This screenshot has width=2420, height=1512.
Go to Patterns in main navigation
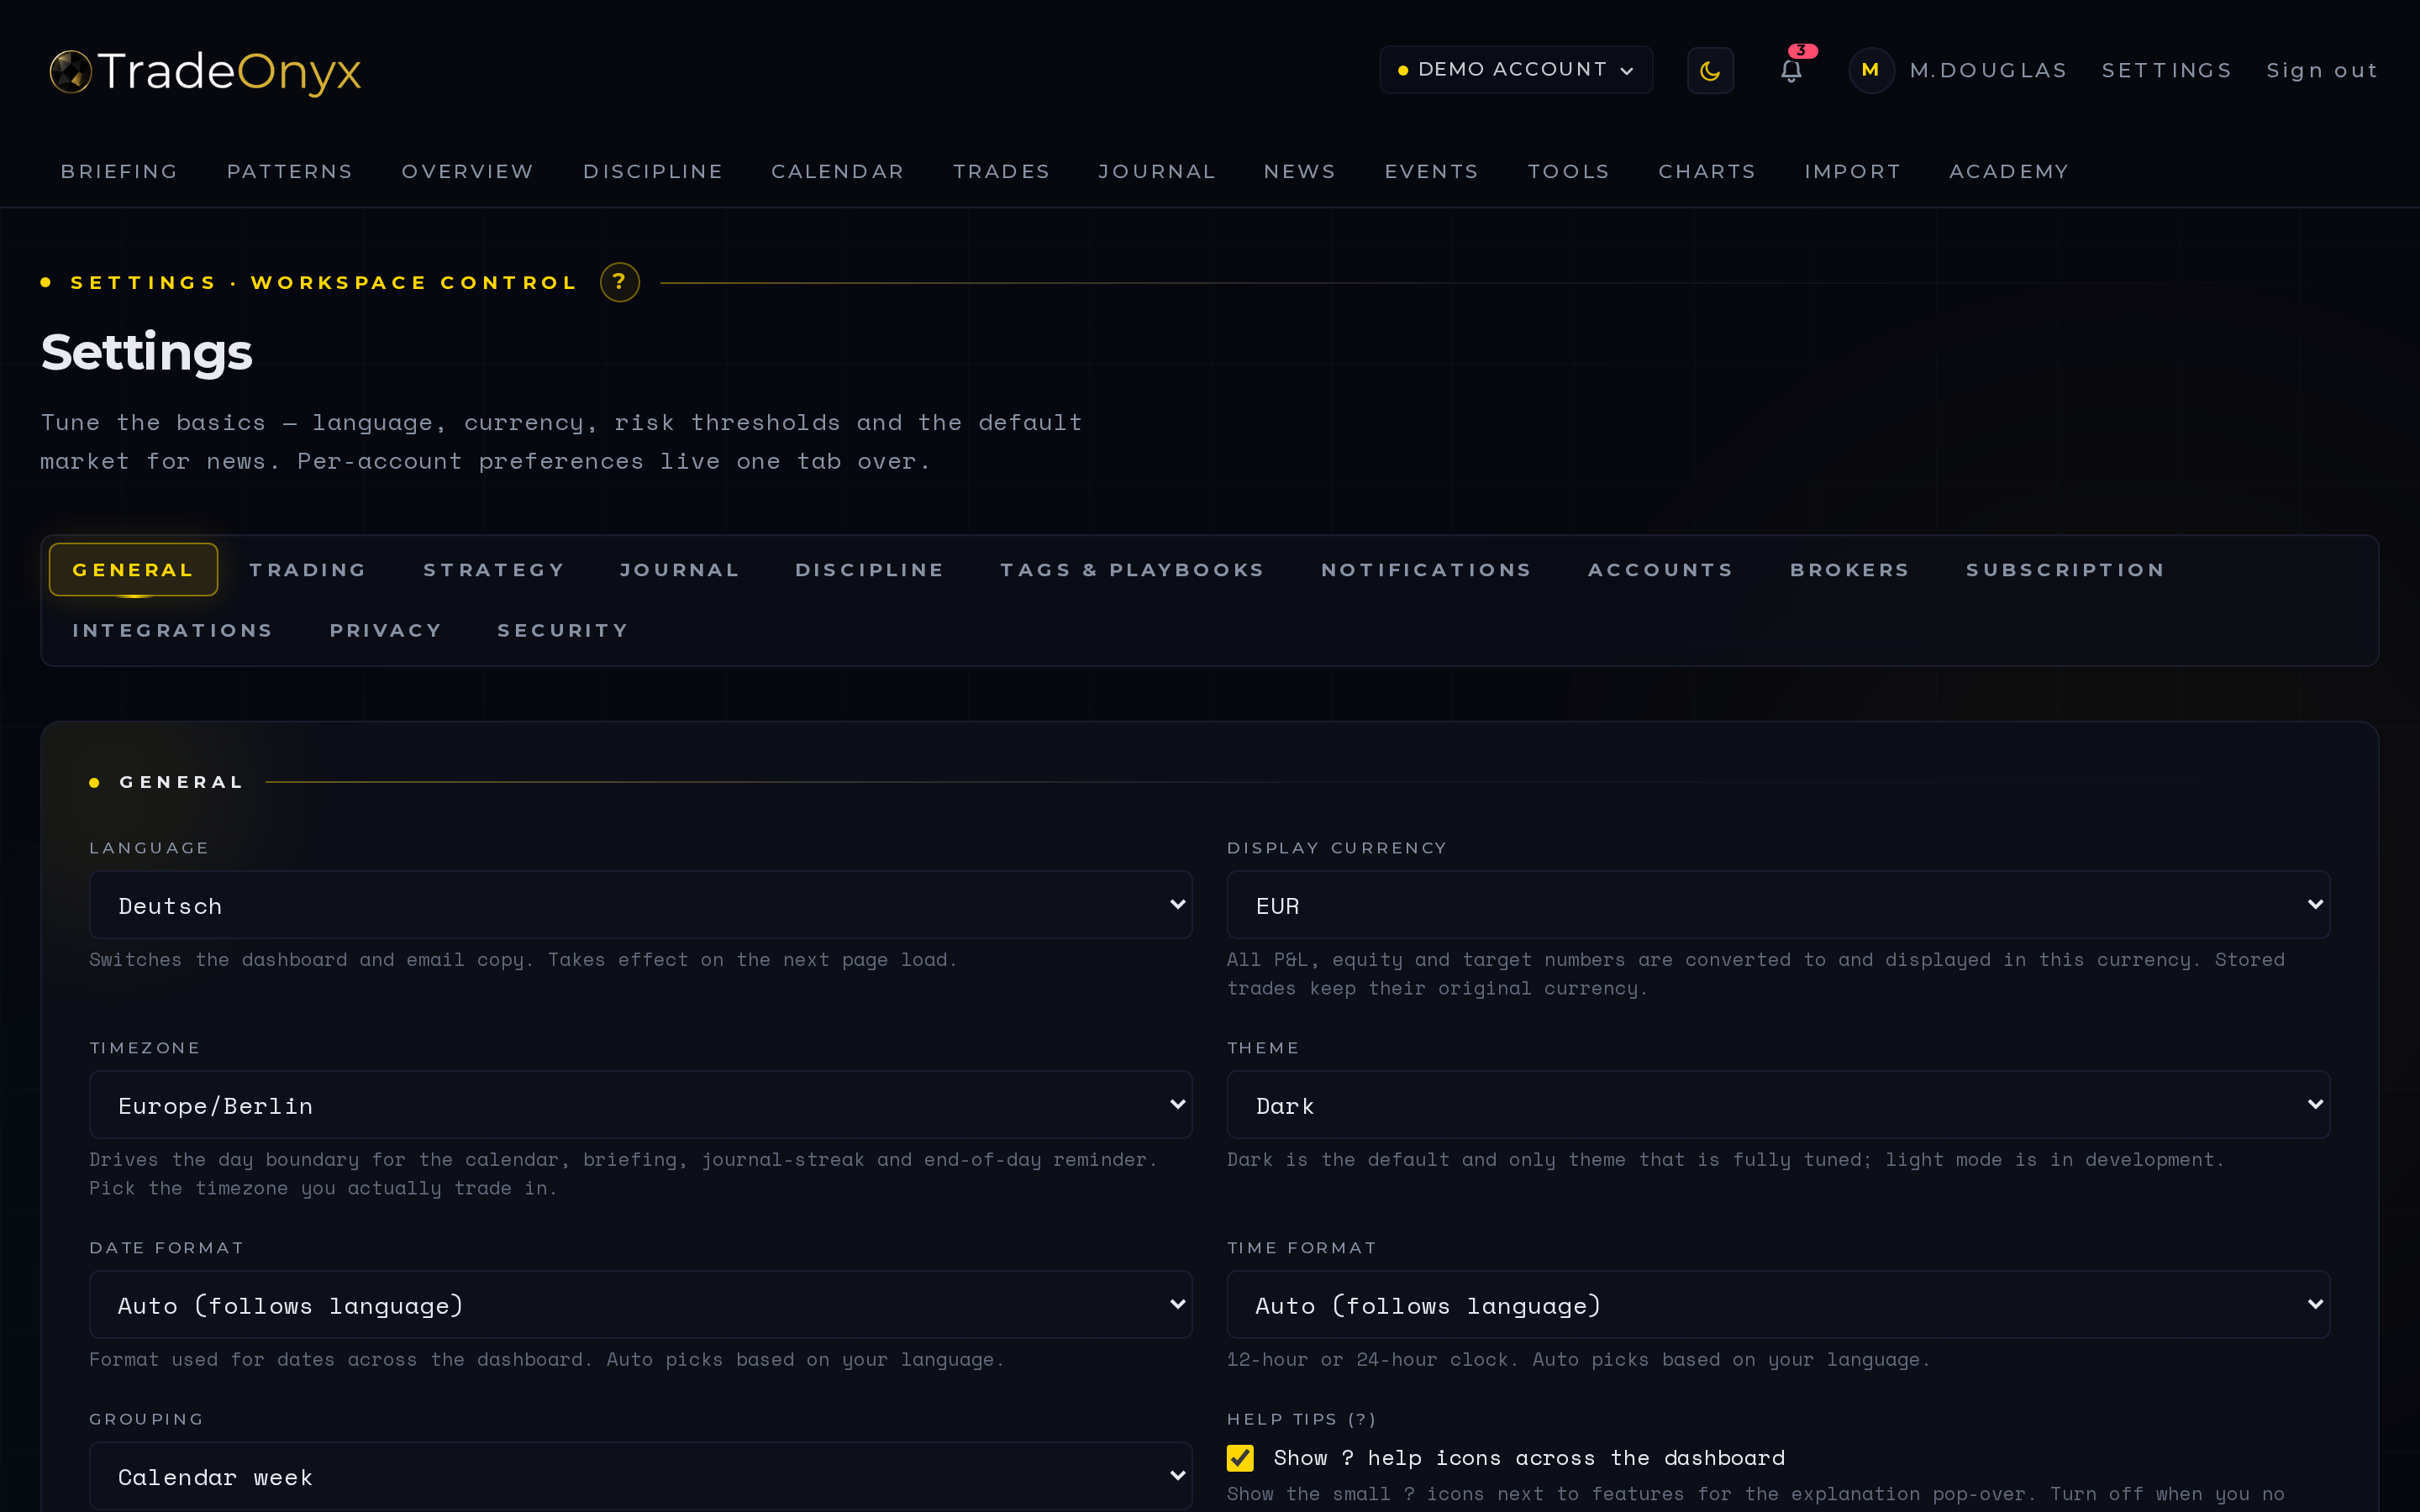click(290, 172)
